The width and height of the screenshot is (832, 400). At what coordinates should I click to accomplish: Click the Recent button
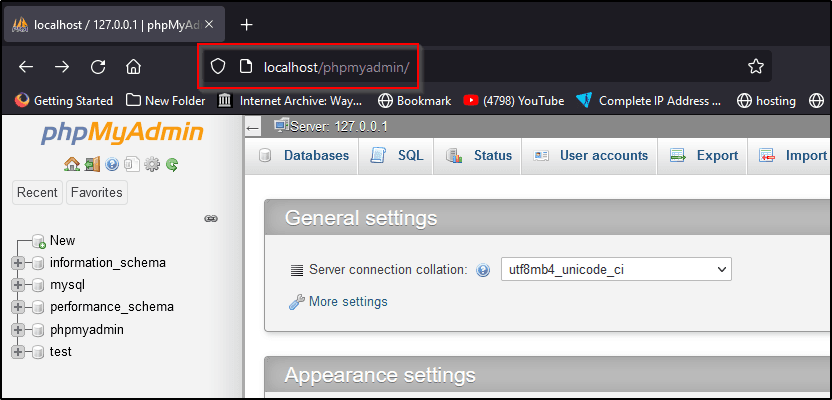(37, 193)
